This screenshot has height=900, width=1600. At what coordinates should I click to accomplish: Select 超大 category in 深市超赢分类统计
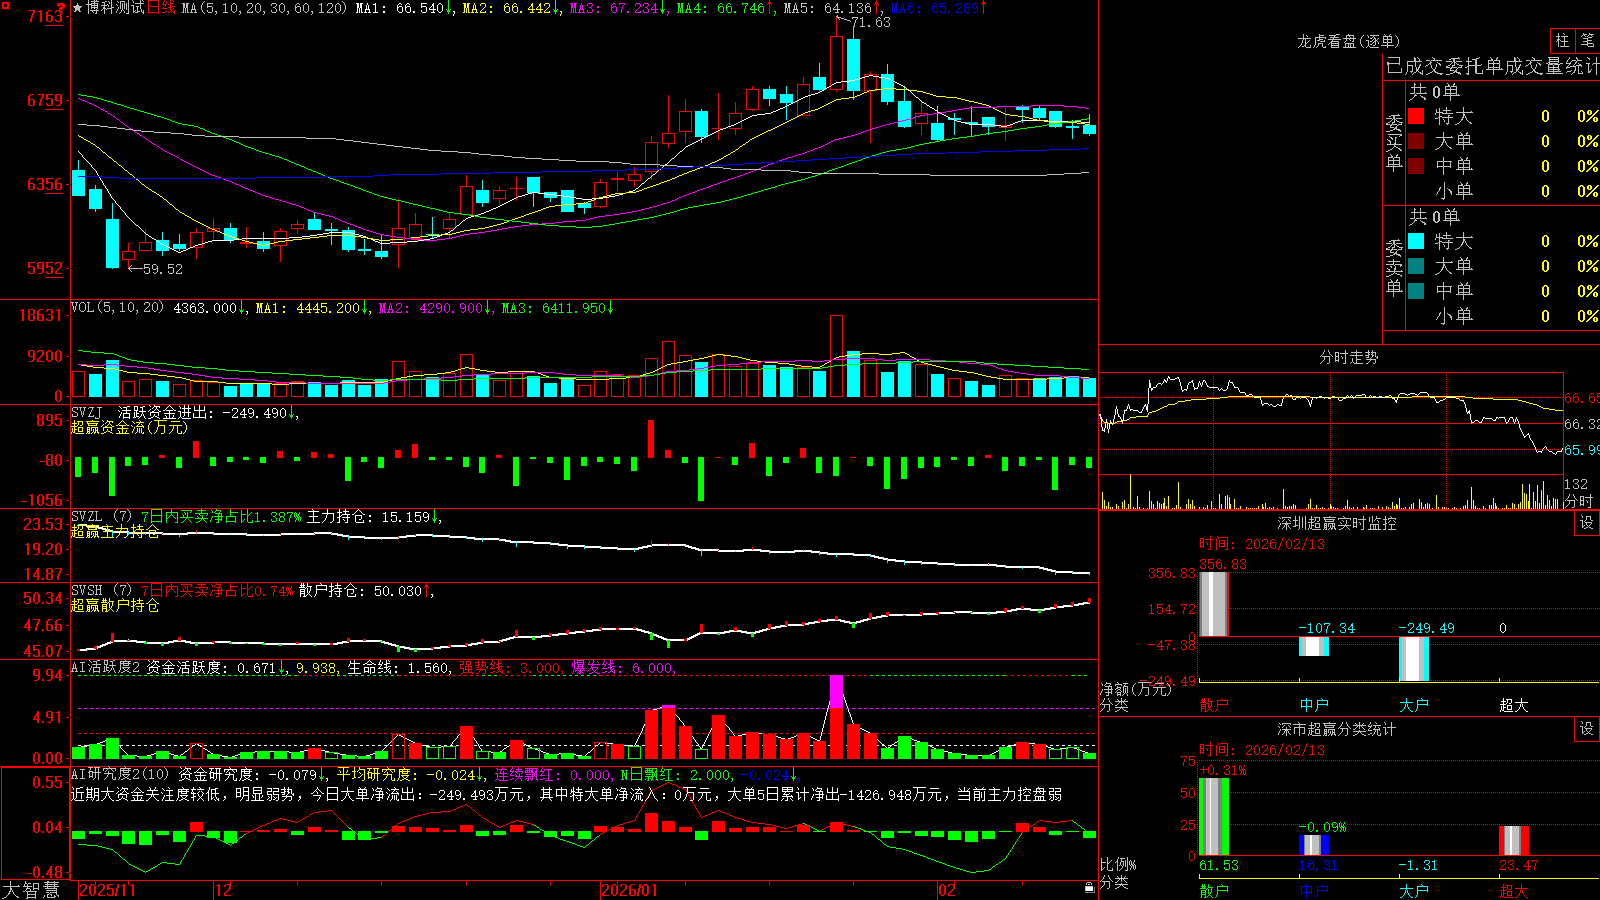click(x=1514, y=891)
